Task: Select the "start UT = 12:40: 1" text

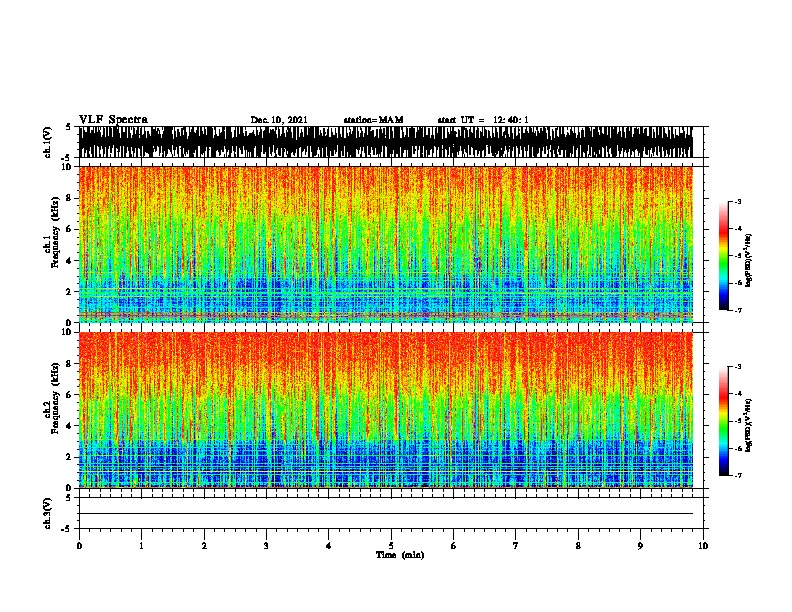Action: coord(483,120)
